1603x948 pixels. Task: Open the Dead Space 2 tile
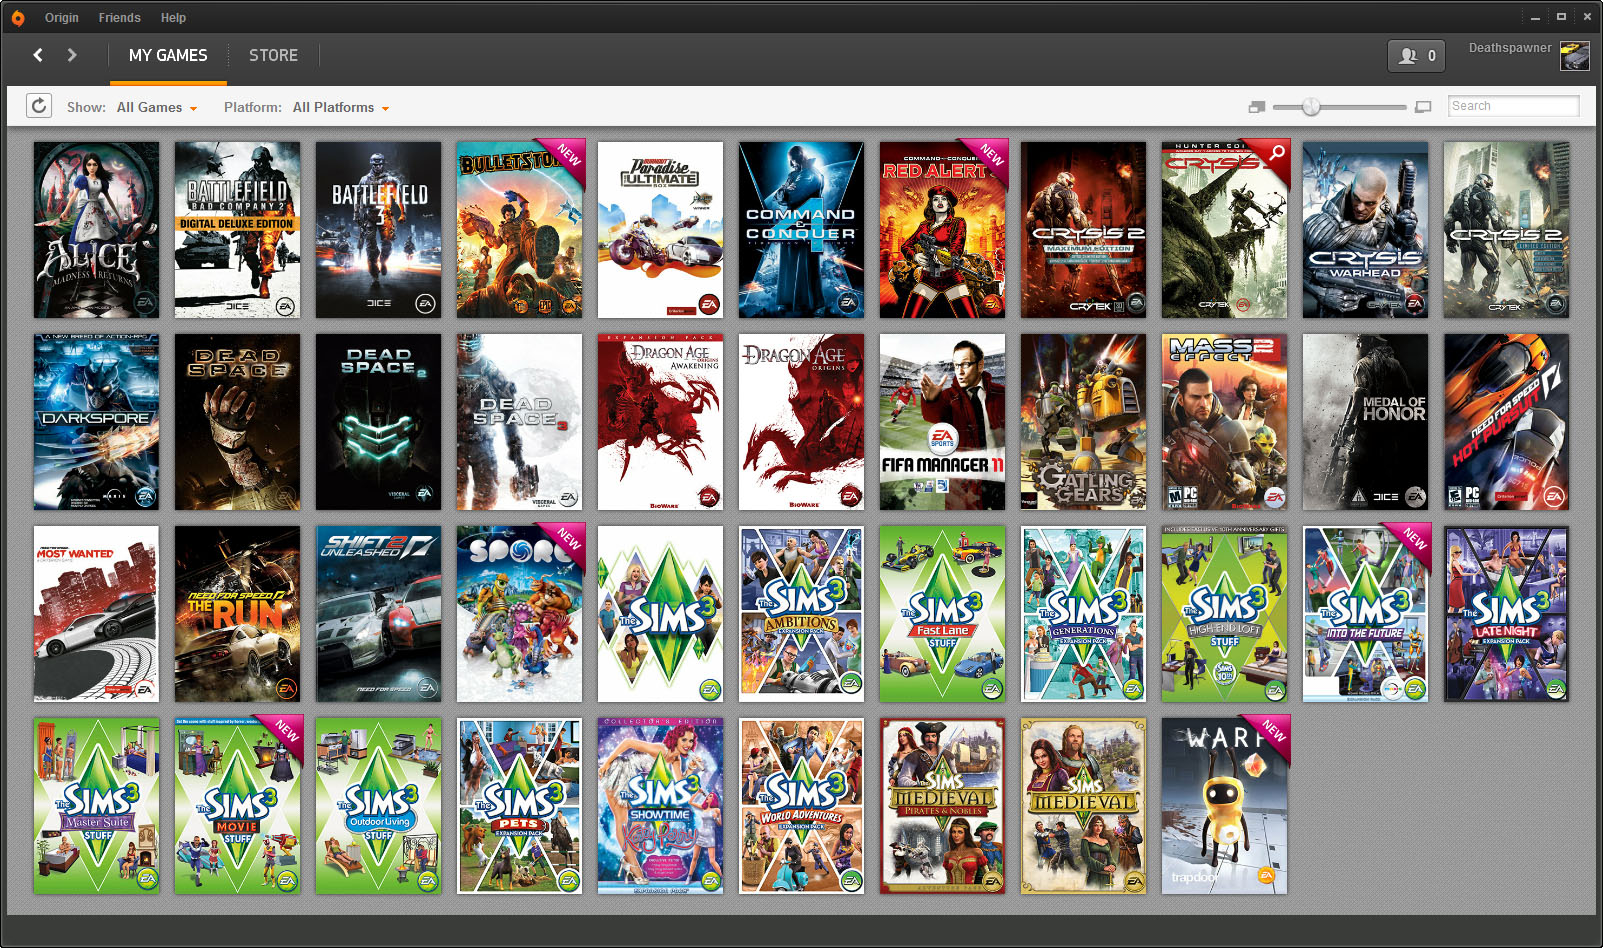pyautogui.click(x=378, y=422)
